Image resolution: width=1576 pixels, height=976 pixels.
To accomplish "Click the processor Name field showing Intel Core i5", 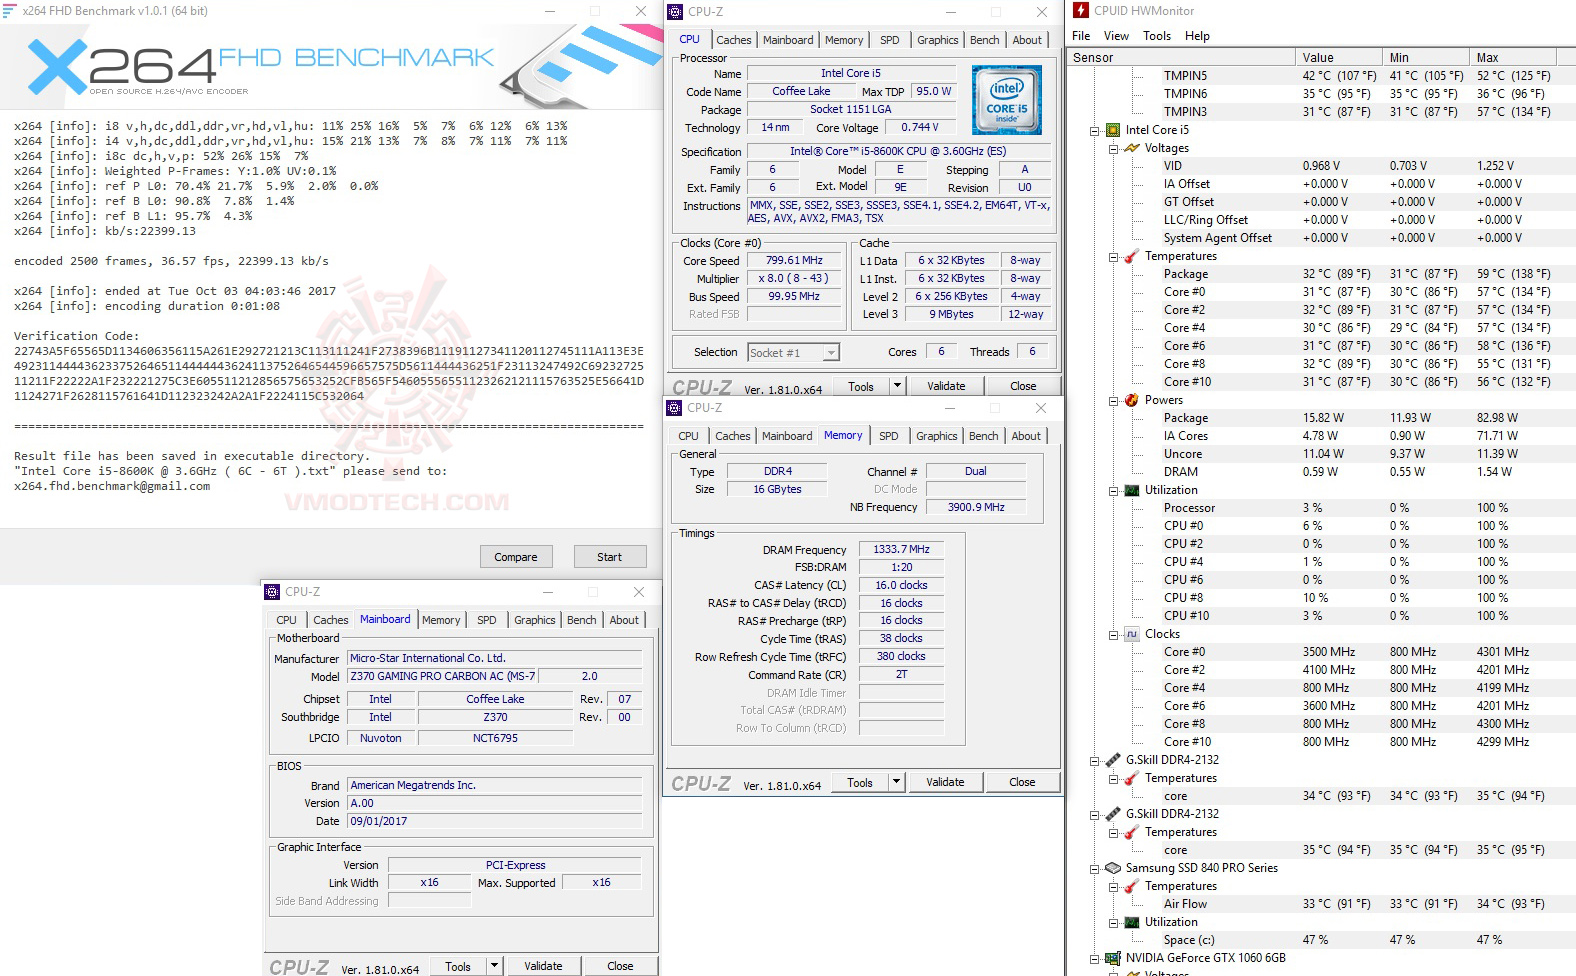I will click(x=851, y=73).
